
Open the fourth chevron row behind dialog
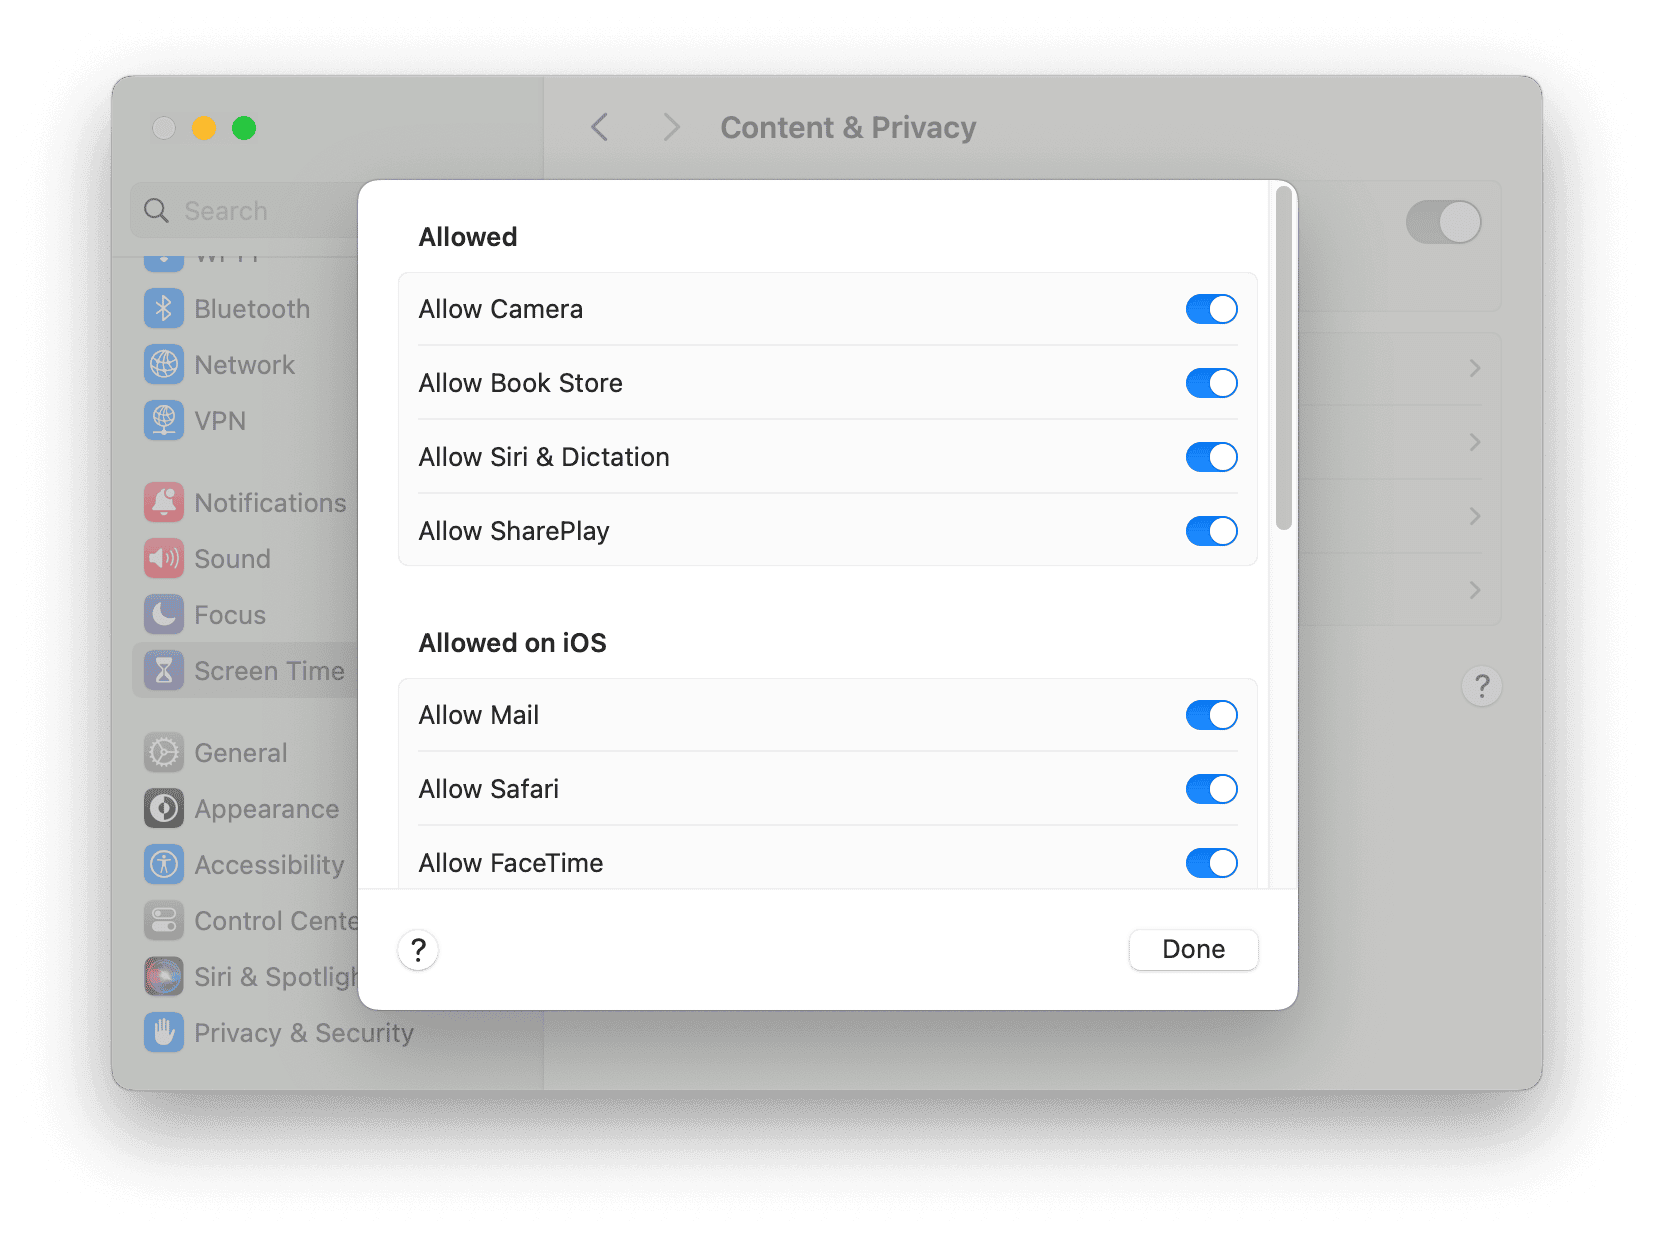pos(1475,590)
